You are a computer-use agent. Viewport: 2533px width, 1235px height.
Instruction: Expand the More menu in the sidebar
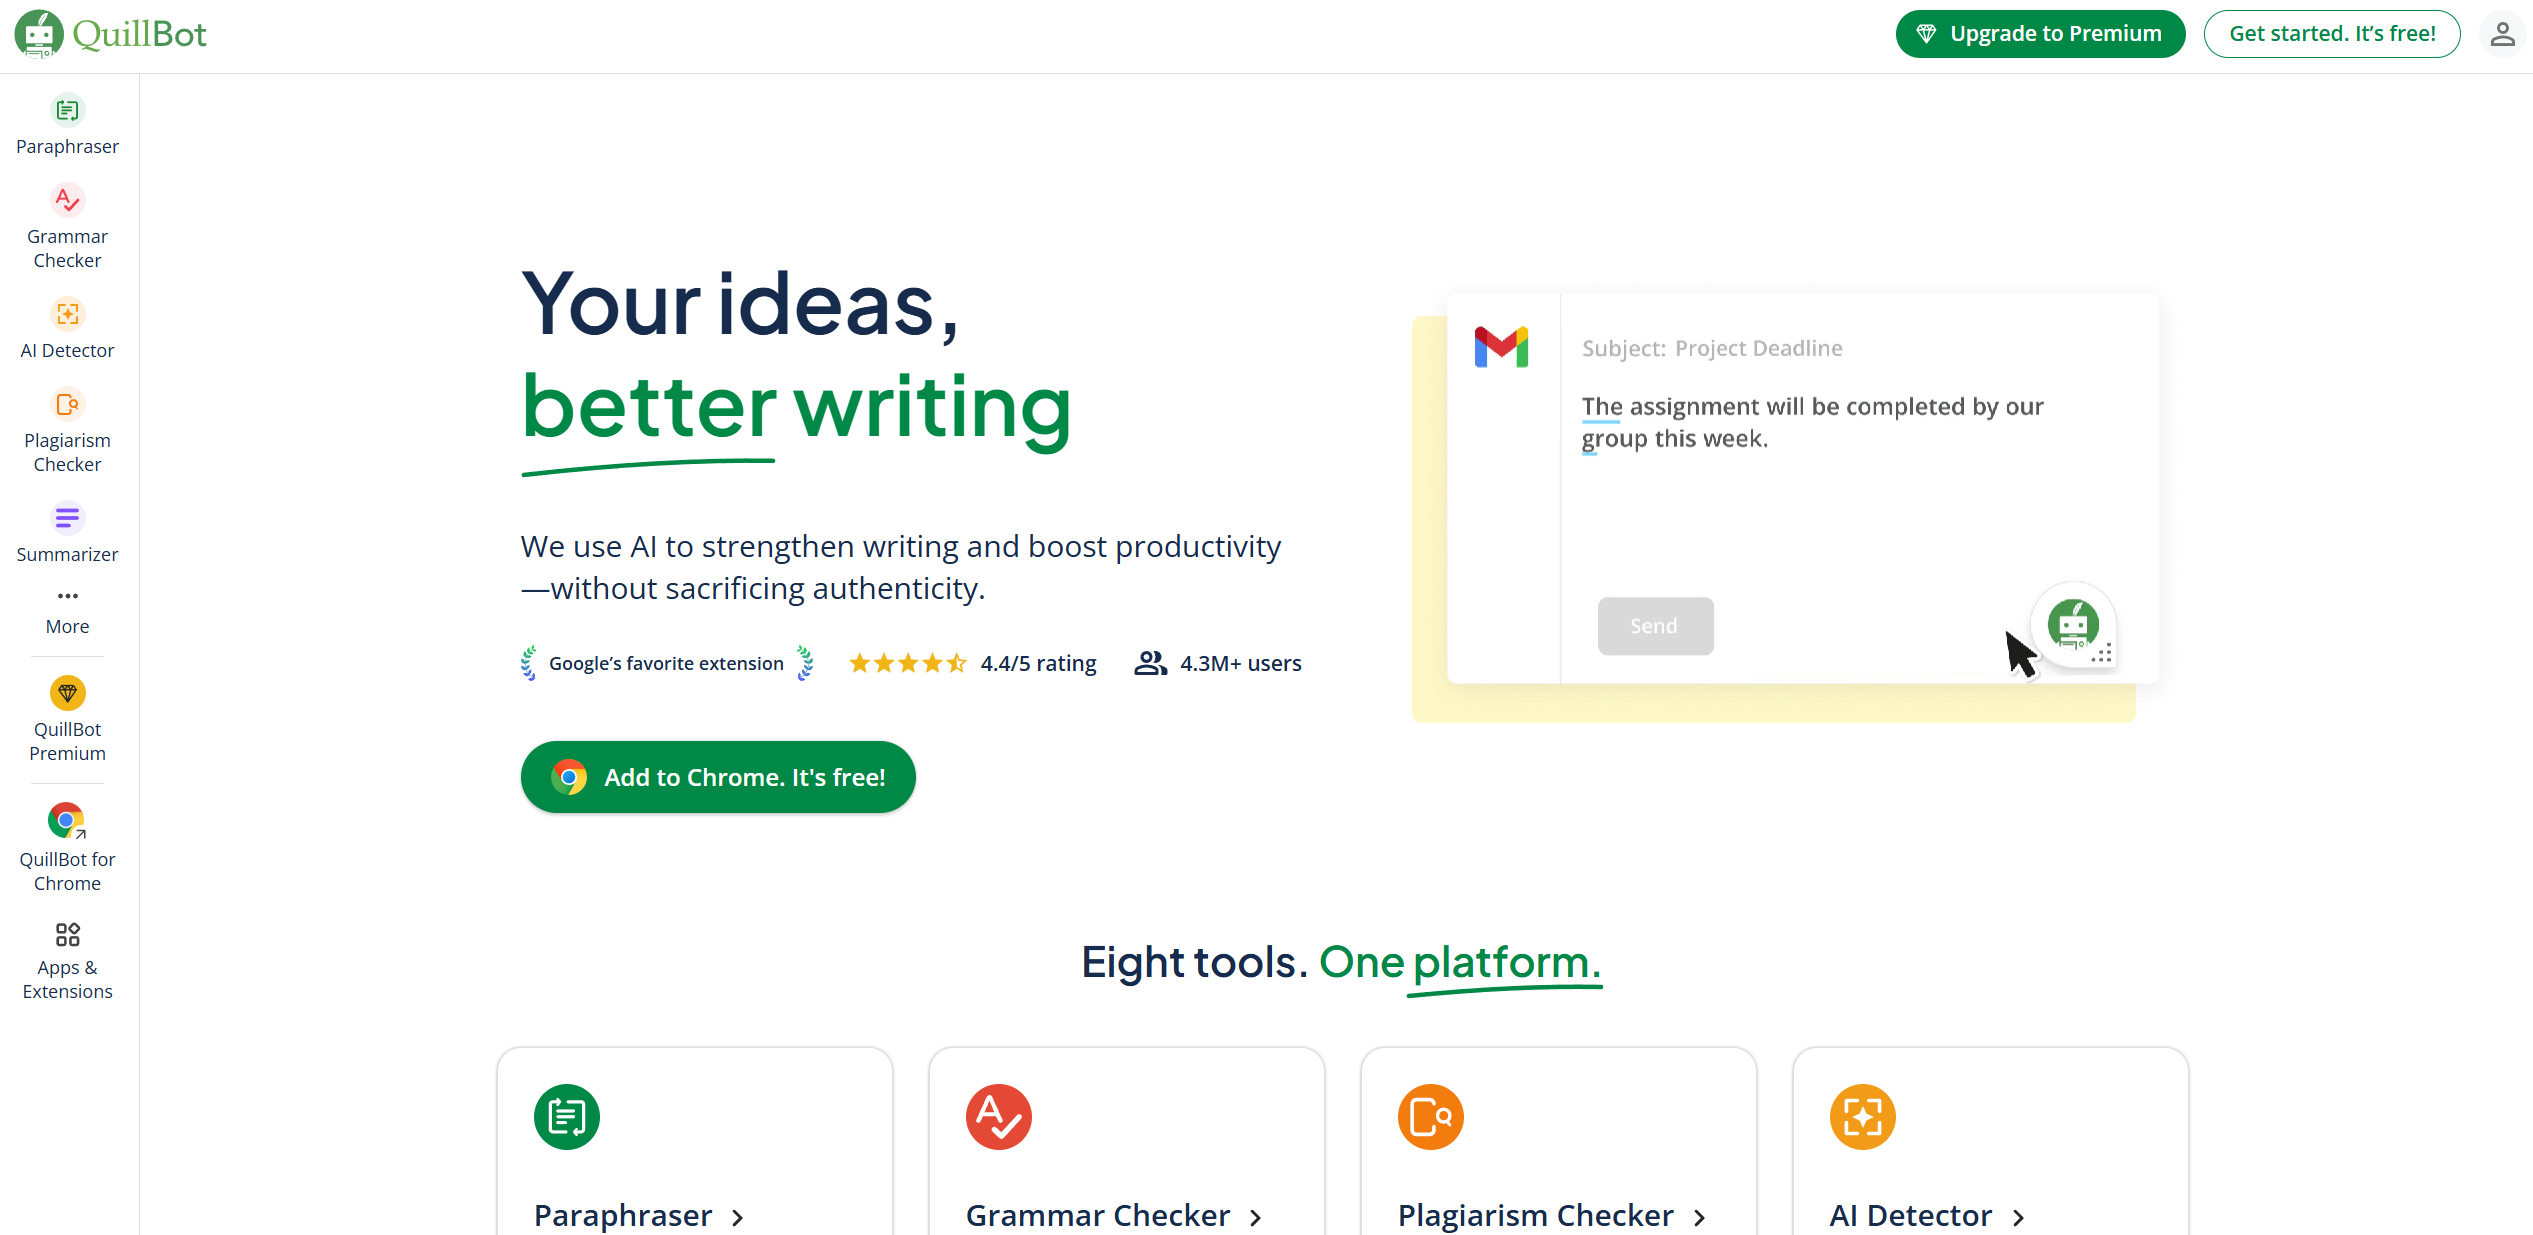[x=67, y=597]
